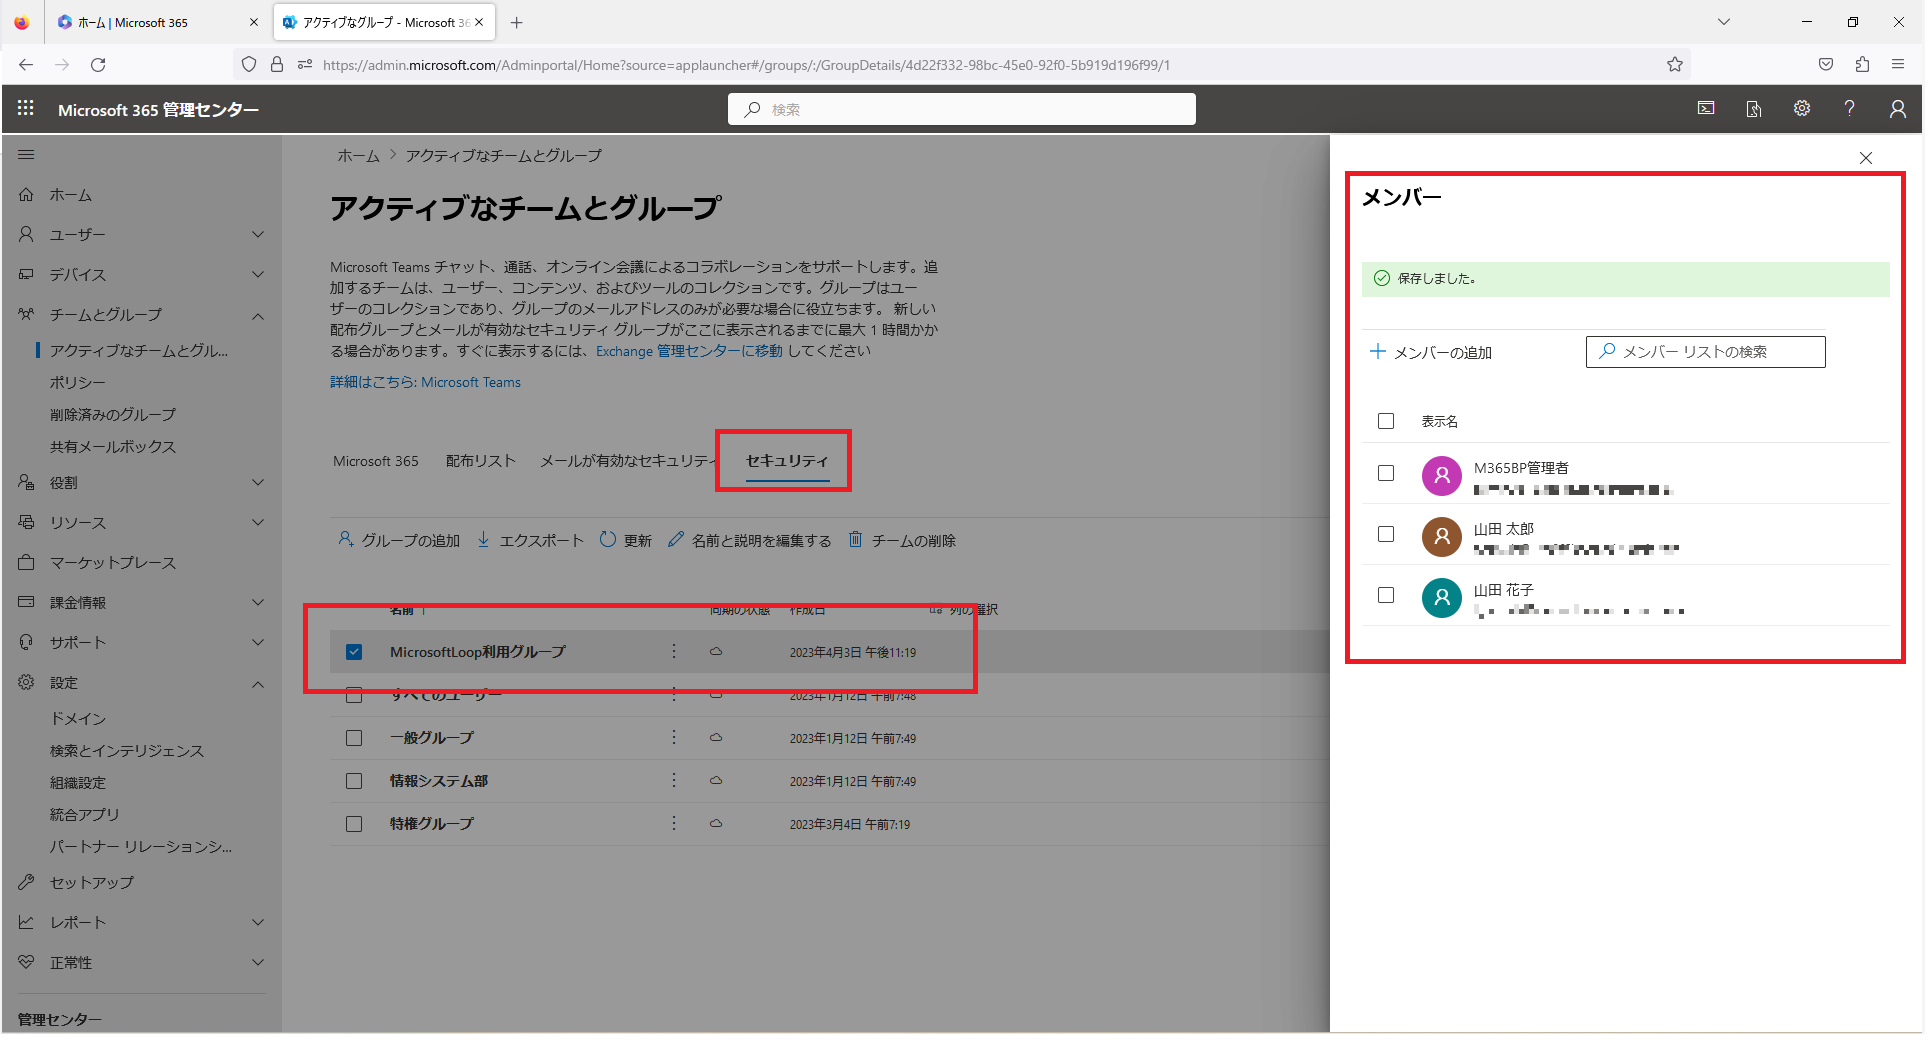The image size is (1932, 1042).
Task: Check the 情報システム部 checkbox
Action: (354, 781)
